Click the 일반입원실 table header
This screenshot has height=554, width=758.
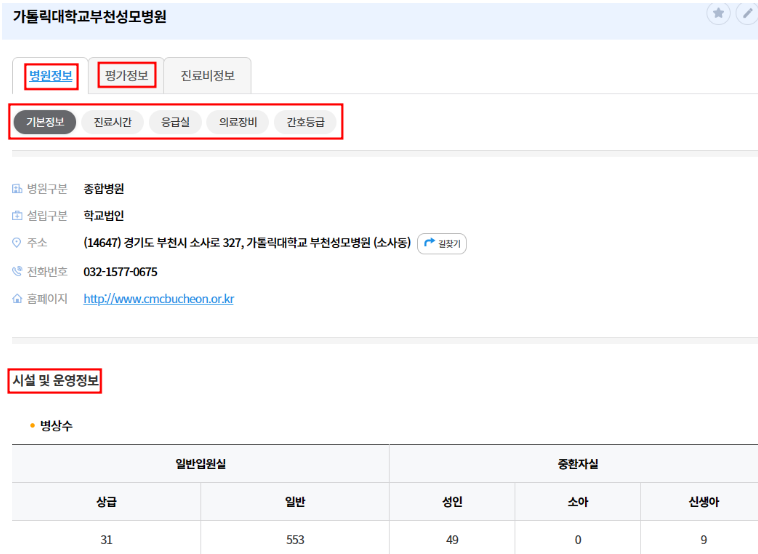201,464
